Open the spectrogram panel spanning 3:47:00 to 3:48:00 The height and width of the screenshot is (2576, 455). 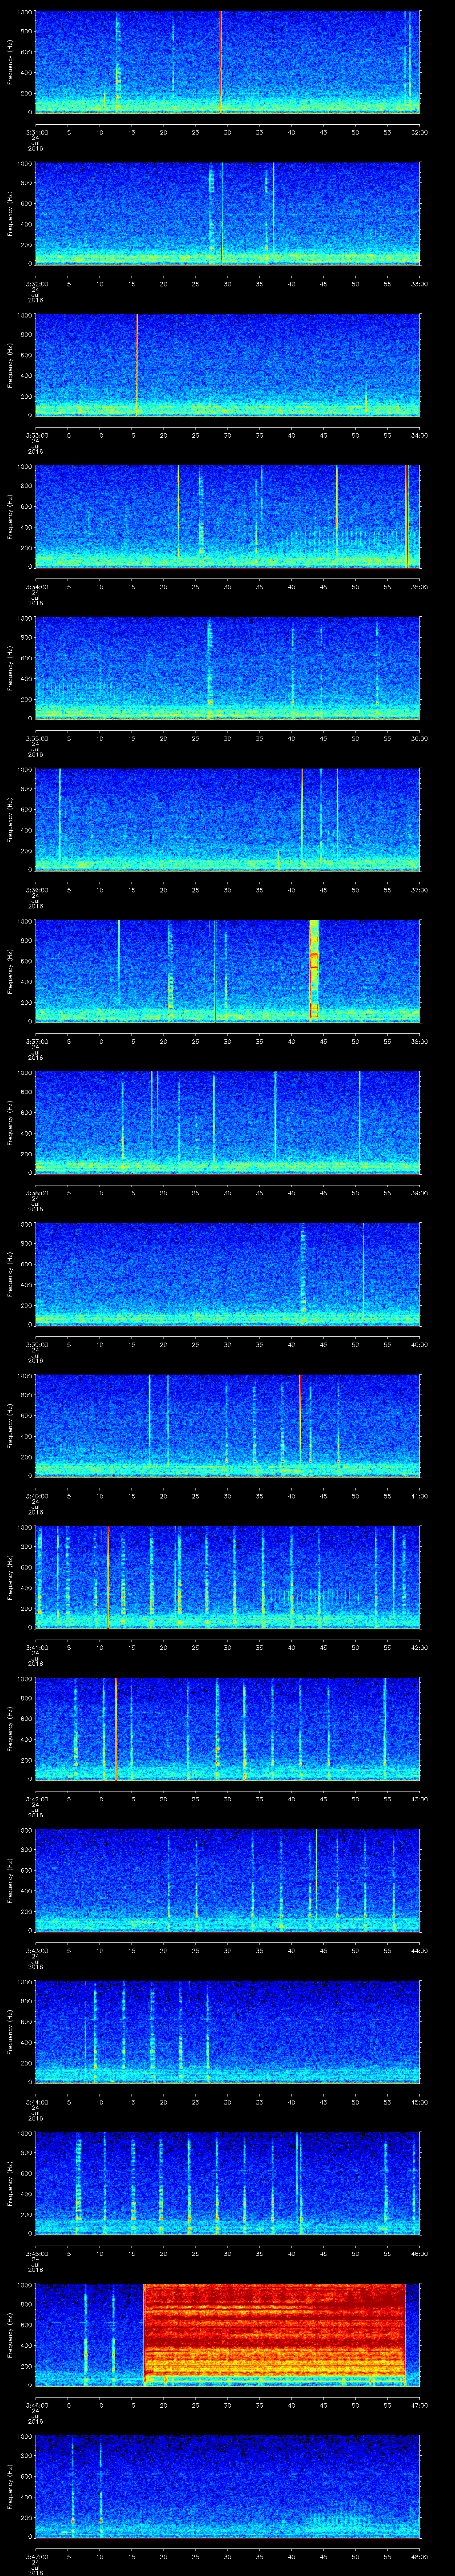(227, 2487)
